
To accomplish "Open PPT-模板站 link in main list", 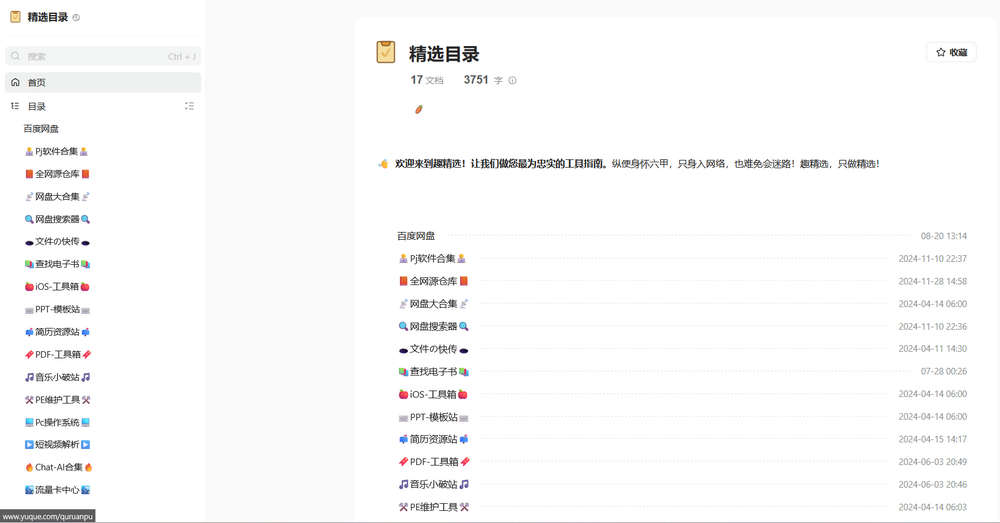I will (433, 417).
